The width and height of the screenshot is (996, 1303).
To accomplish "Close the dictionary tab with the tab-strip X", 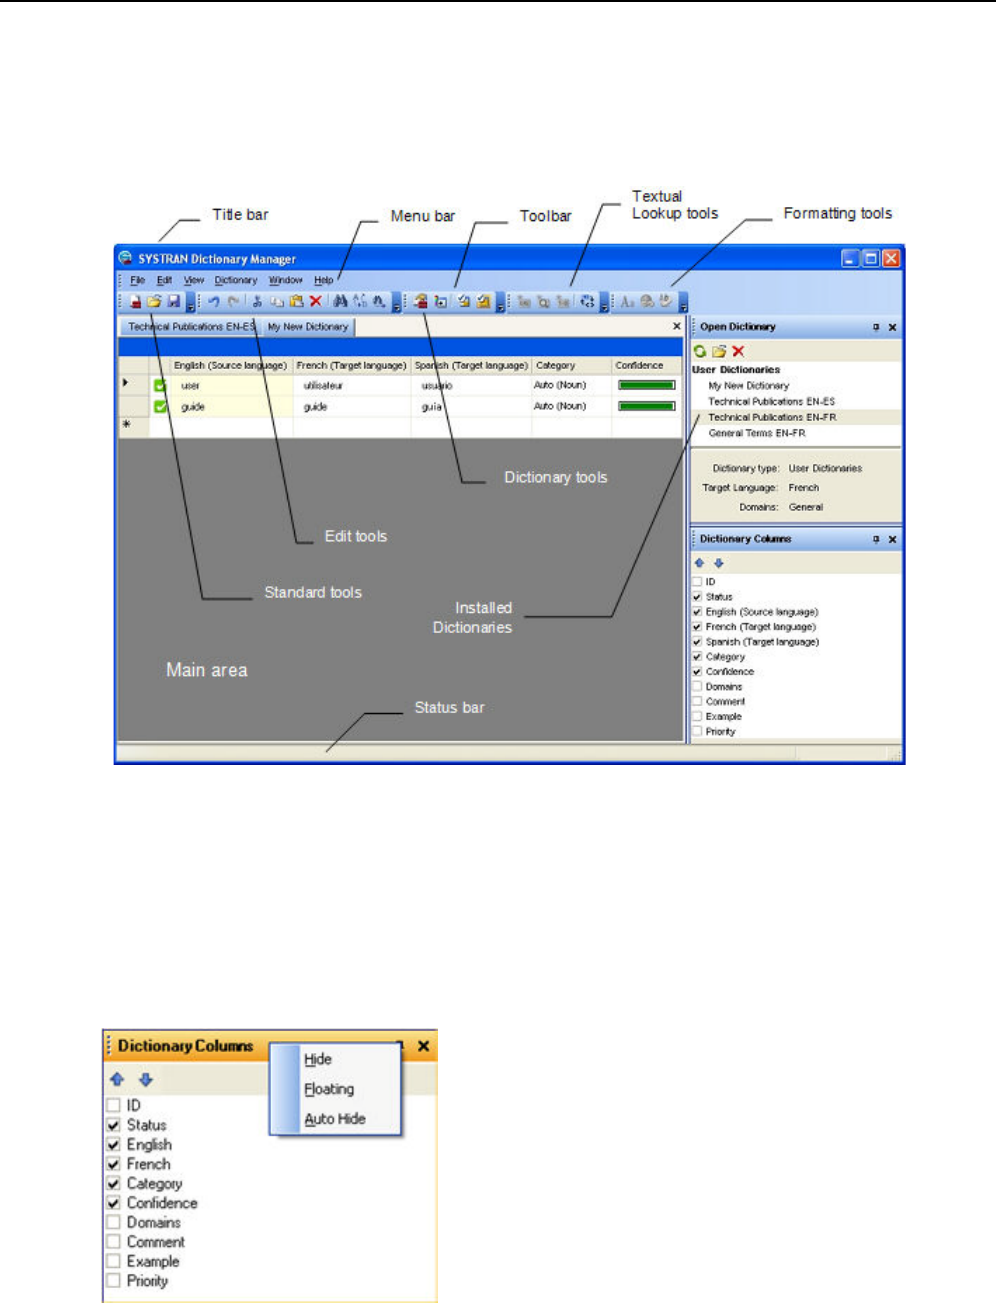I will (x=676, y=326).
